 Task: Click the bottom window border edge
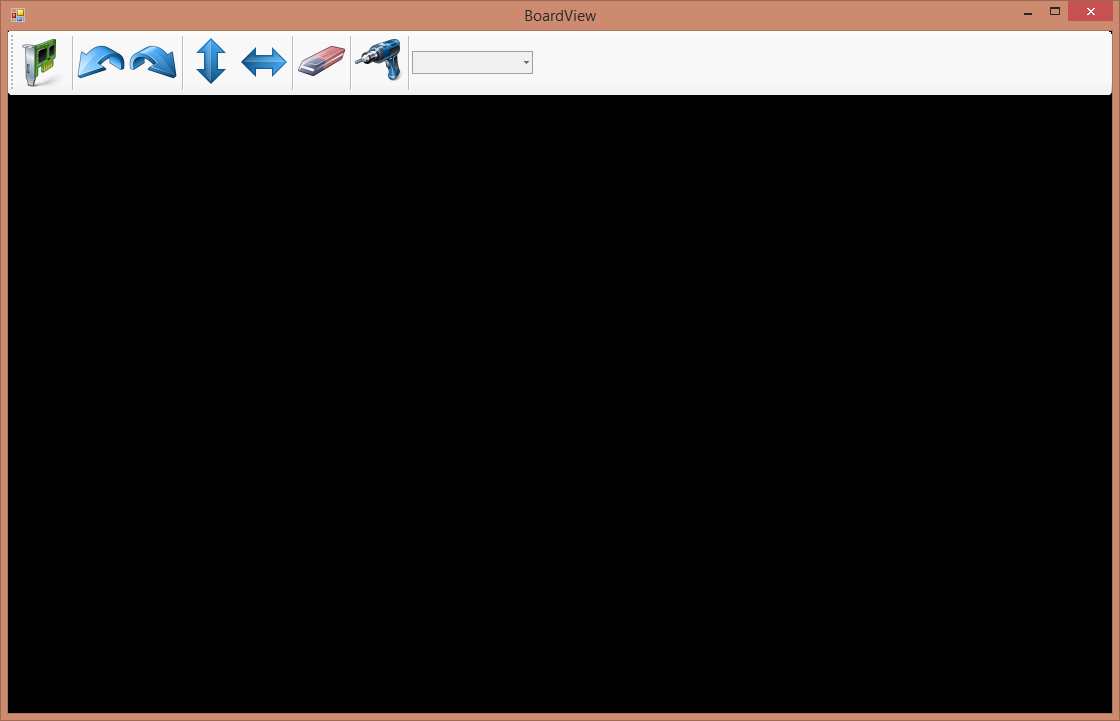[x=560, y=717]
